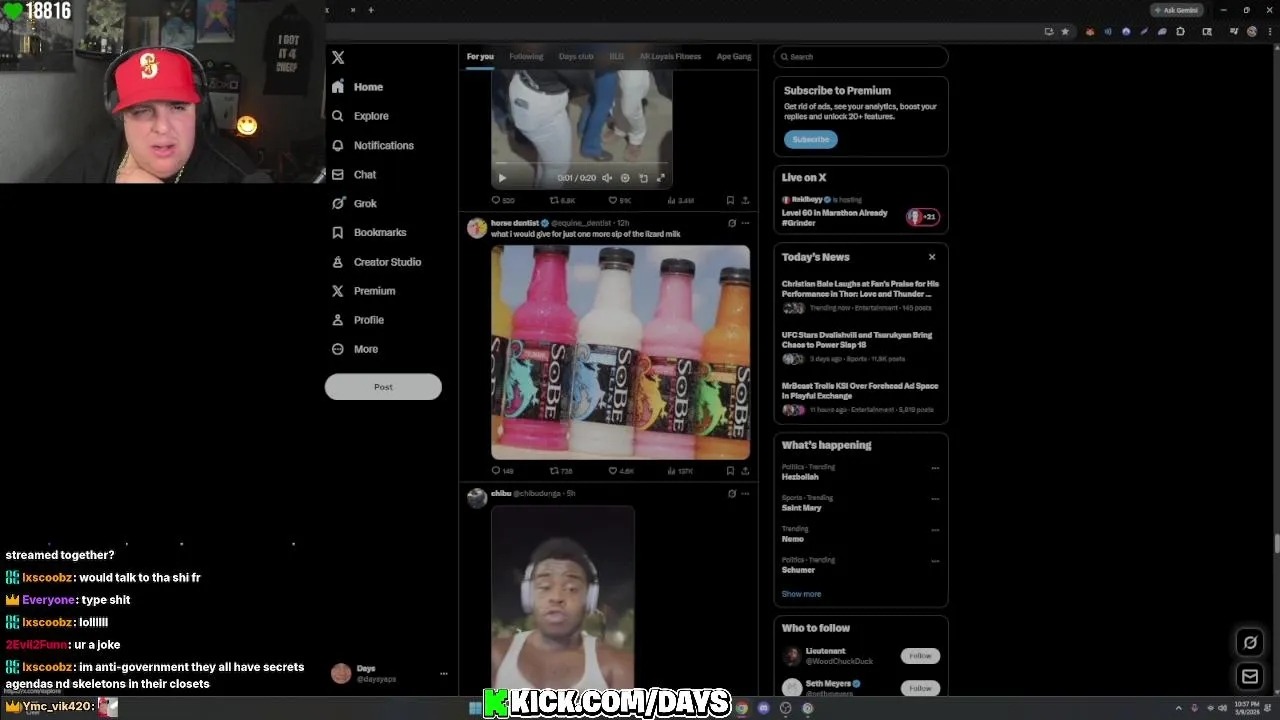The width and height of the screenshot is (1280, 720).
Task: Like the top video post
Action: click(620, 200)
